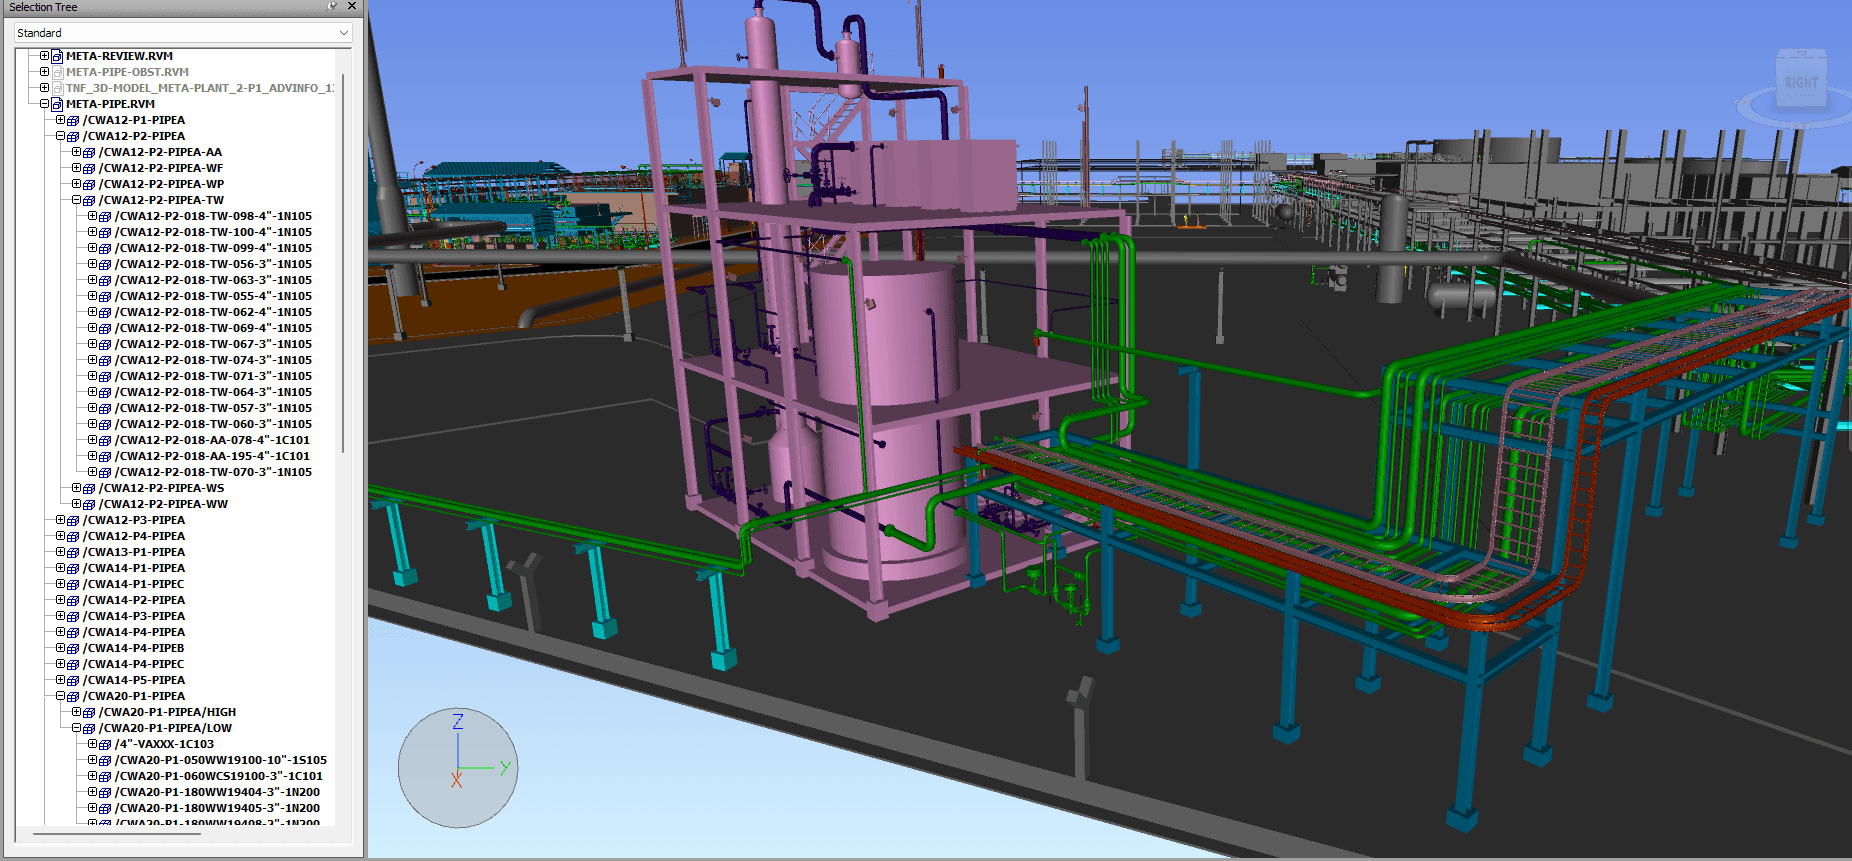The image size is (1852, 861).
Task: Select /CWA12-P2-018-TW-074-3"-1N105 item
Action: (x=213, y=360)
